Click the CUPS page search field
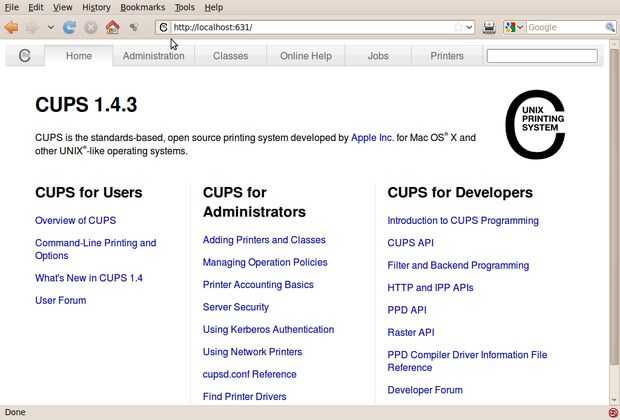The width and height of the screenshot is (620, 420). coord(542,56)
